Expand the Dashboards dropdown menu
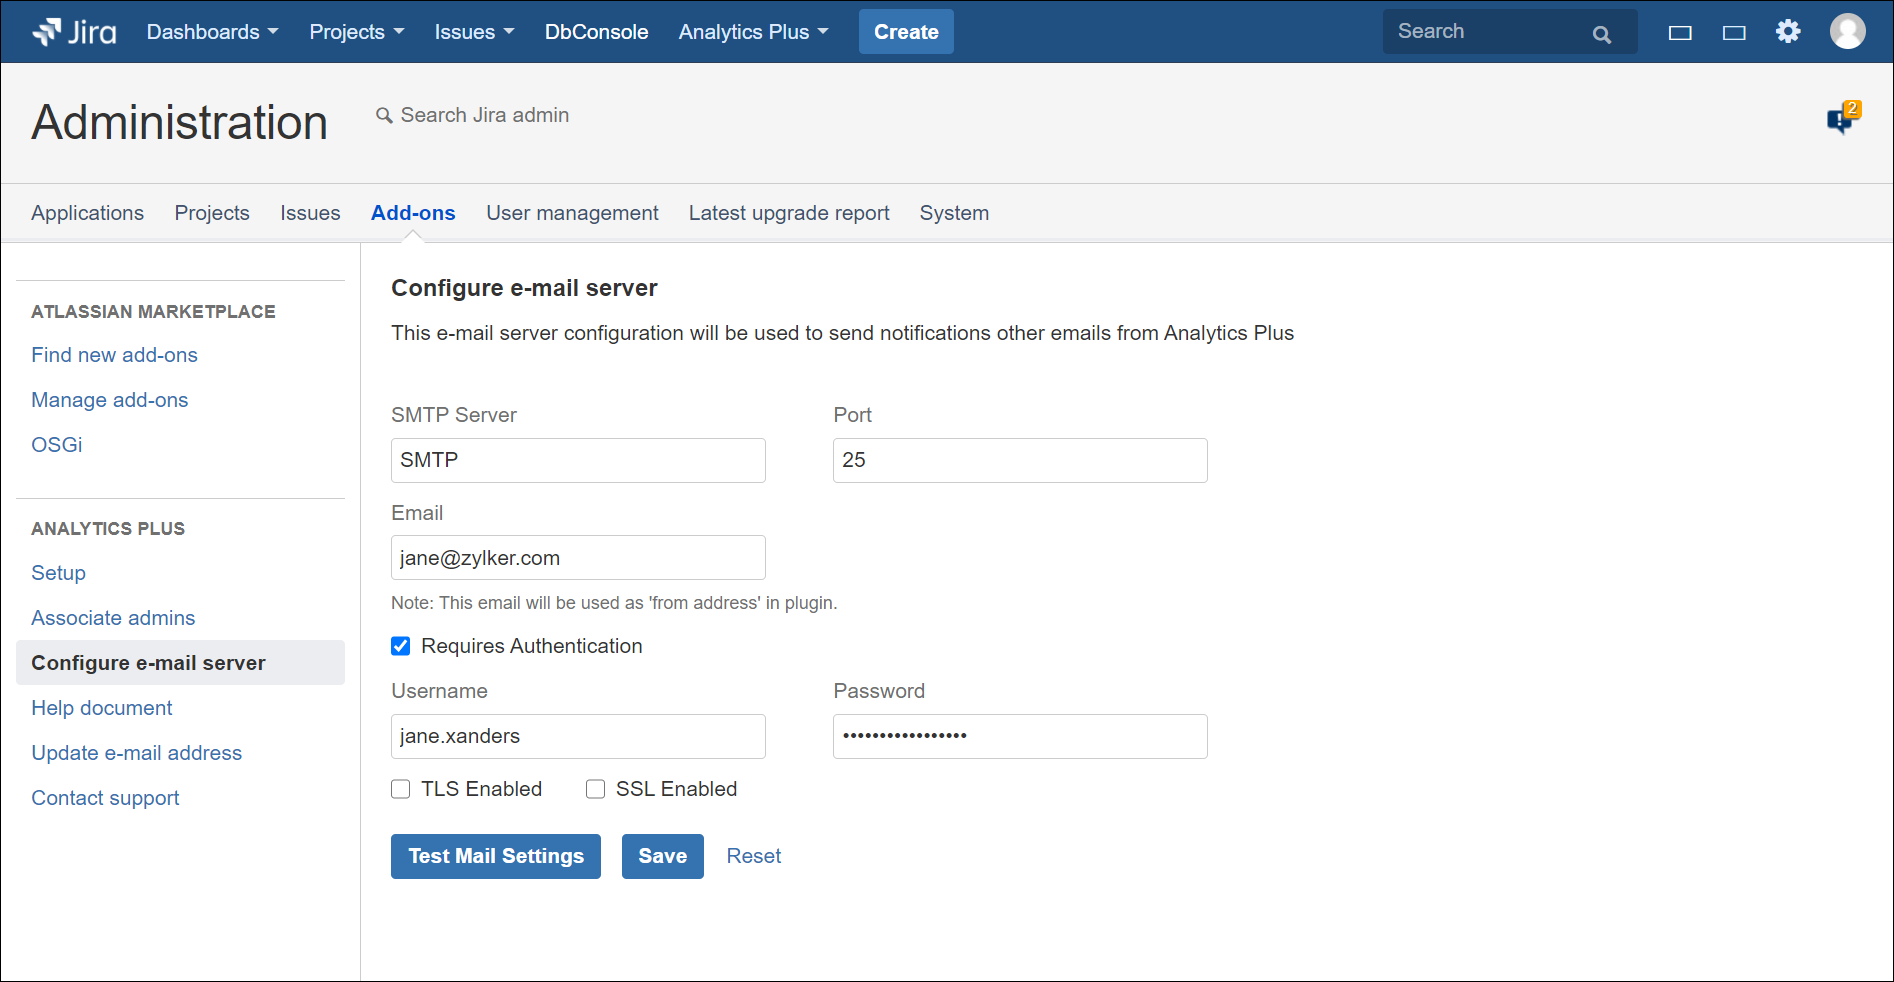 212,32
